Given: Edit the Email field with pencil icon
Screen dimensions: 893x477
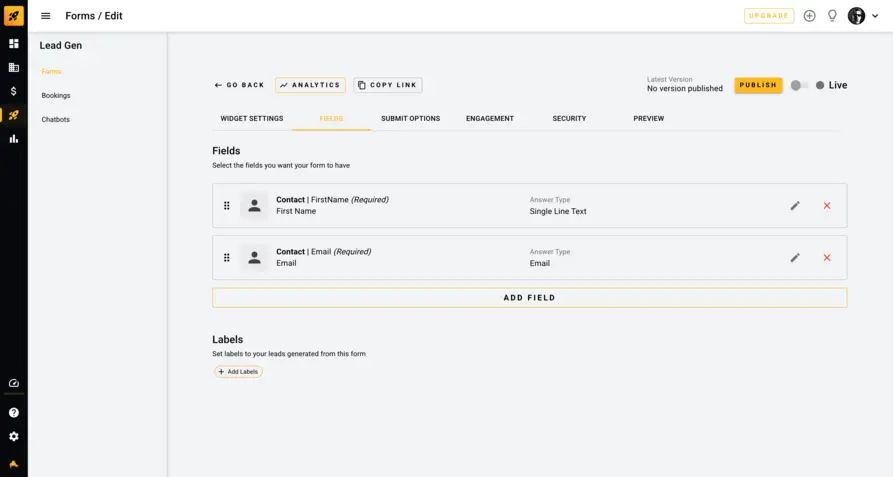Looking at the screenshot, I should (x=795, y=258).
